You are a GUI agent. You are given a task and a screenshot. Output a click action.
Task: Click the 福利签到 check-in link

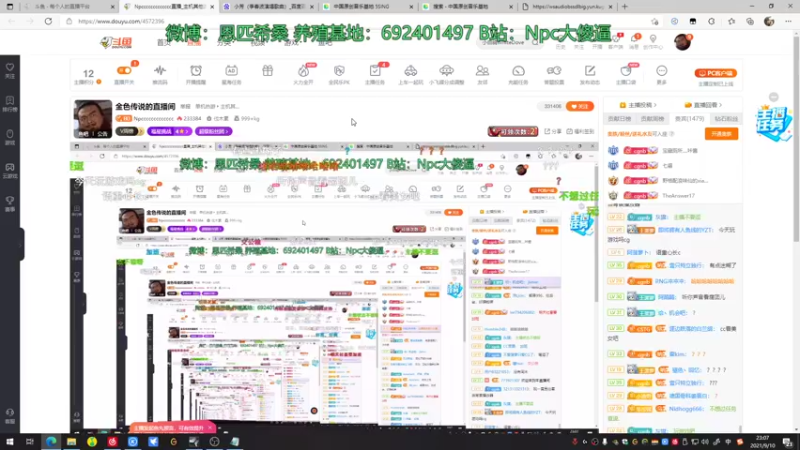[580, 131]
